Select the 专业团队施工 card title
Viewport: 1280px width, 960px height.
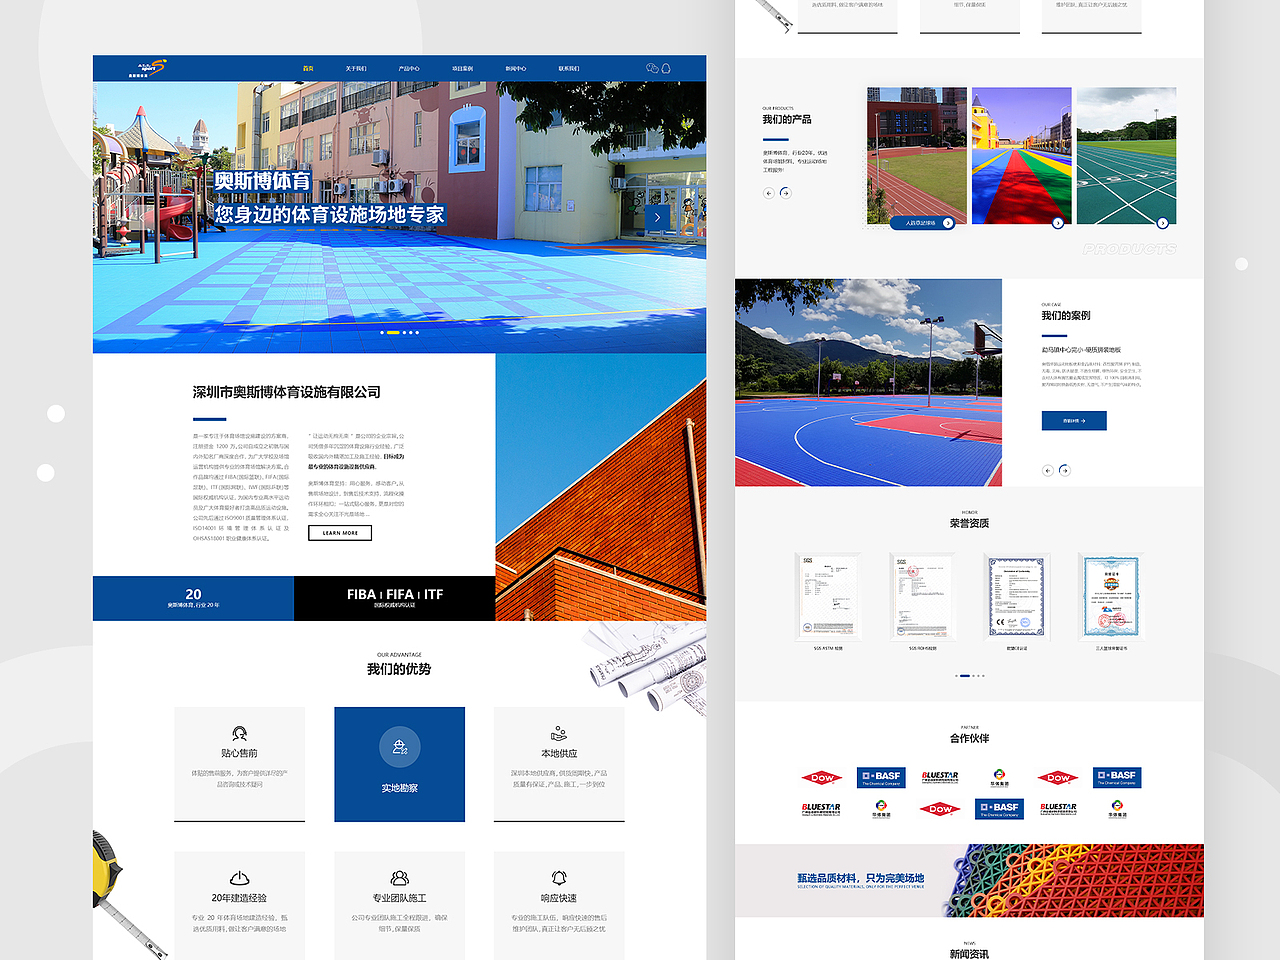[399, 898]
